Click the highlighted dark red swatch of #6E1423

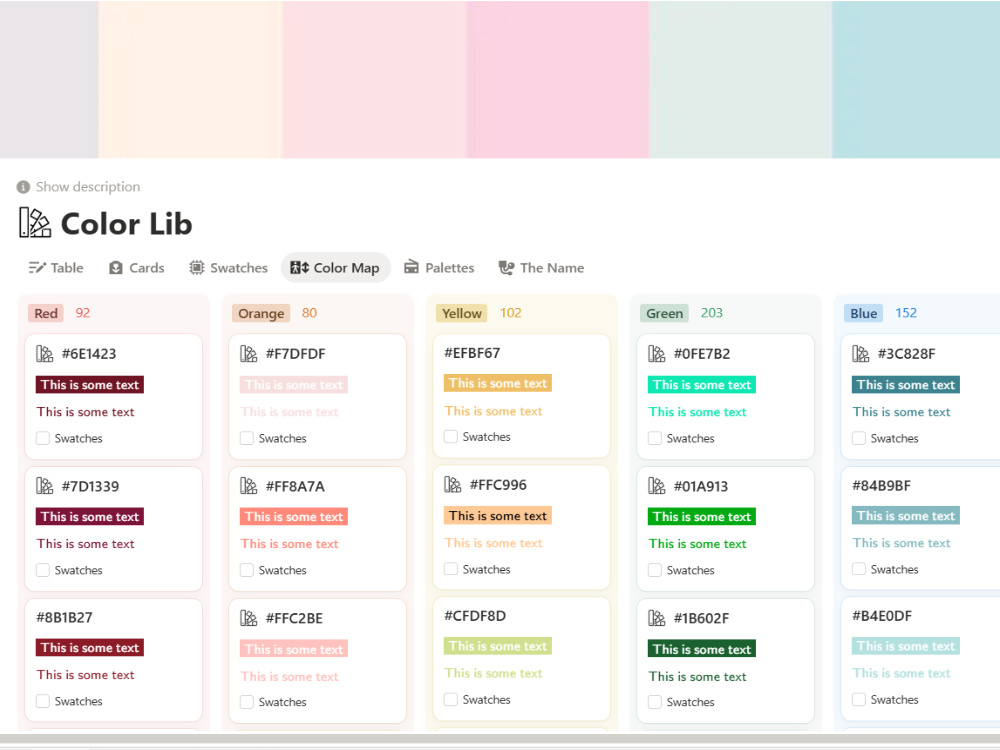coord(90,385)
